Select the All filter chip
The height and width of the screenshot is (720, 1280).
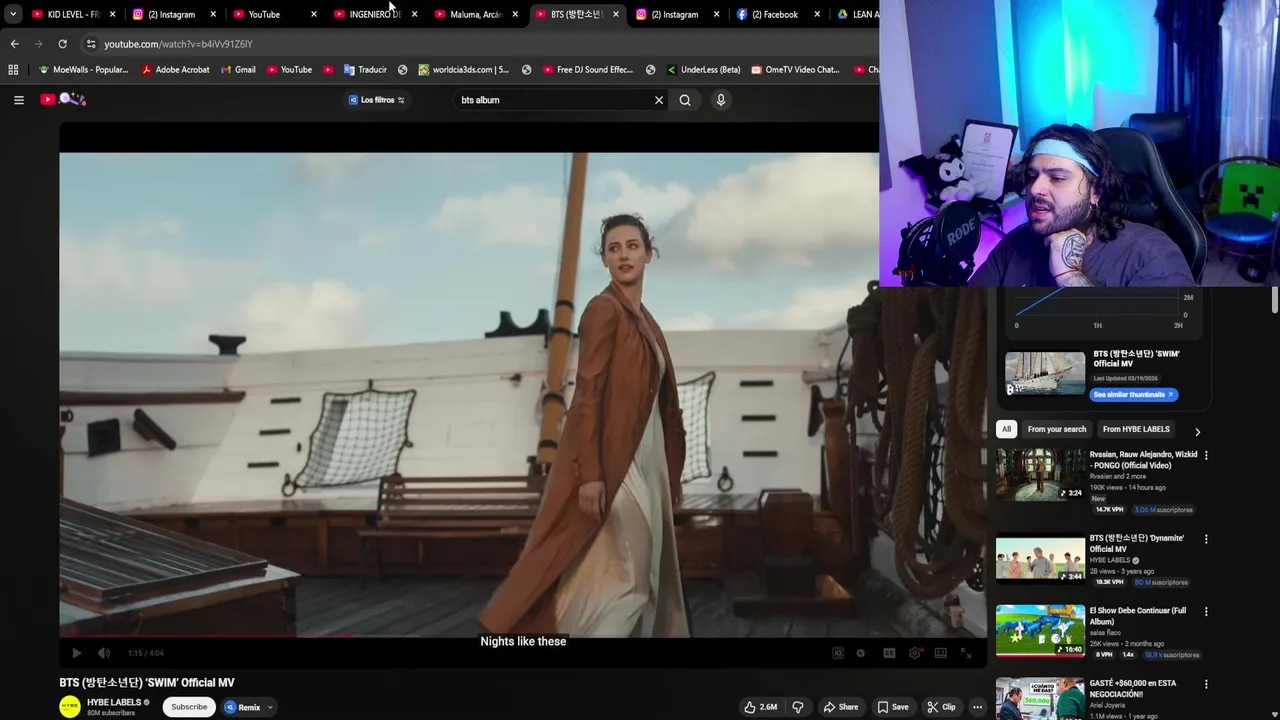(x=1006, y=429)
